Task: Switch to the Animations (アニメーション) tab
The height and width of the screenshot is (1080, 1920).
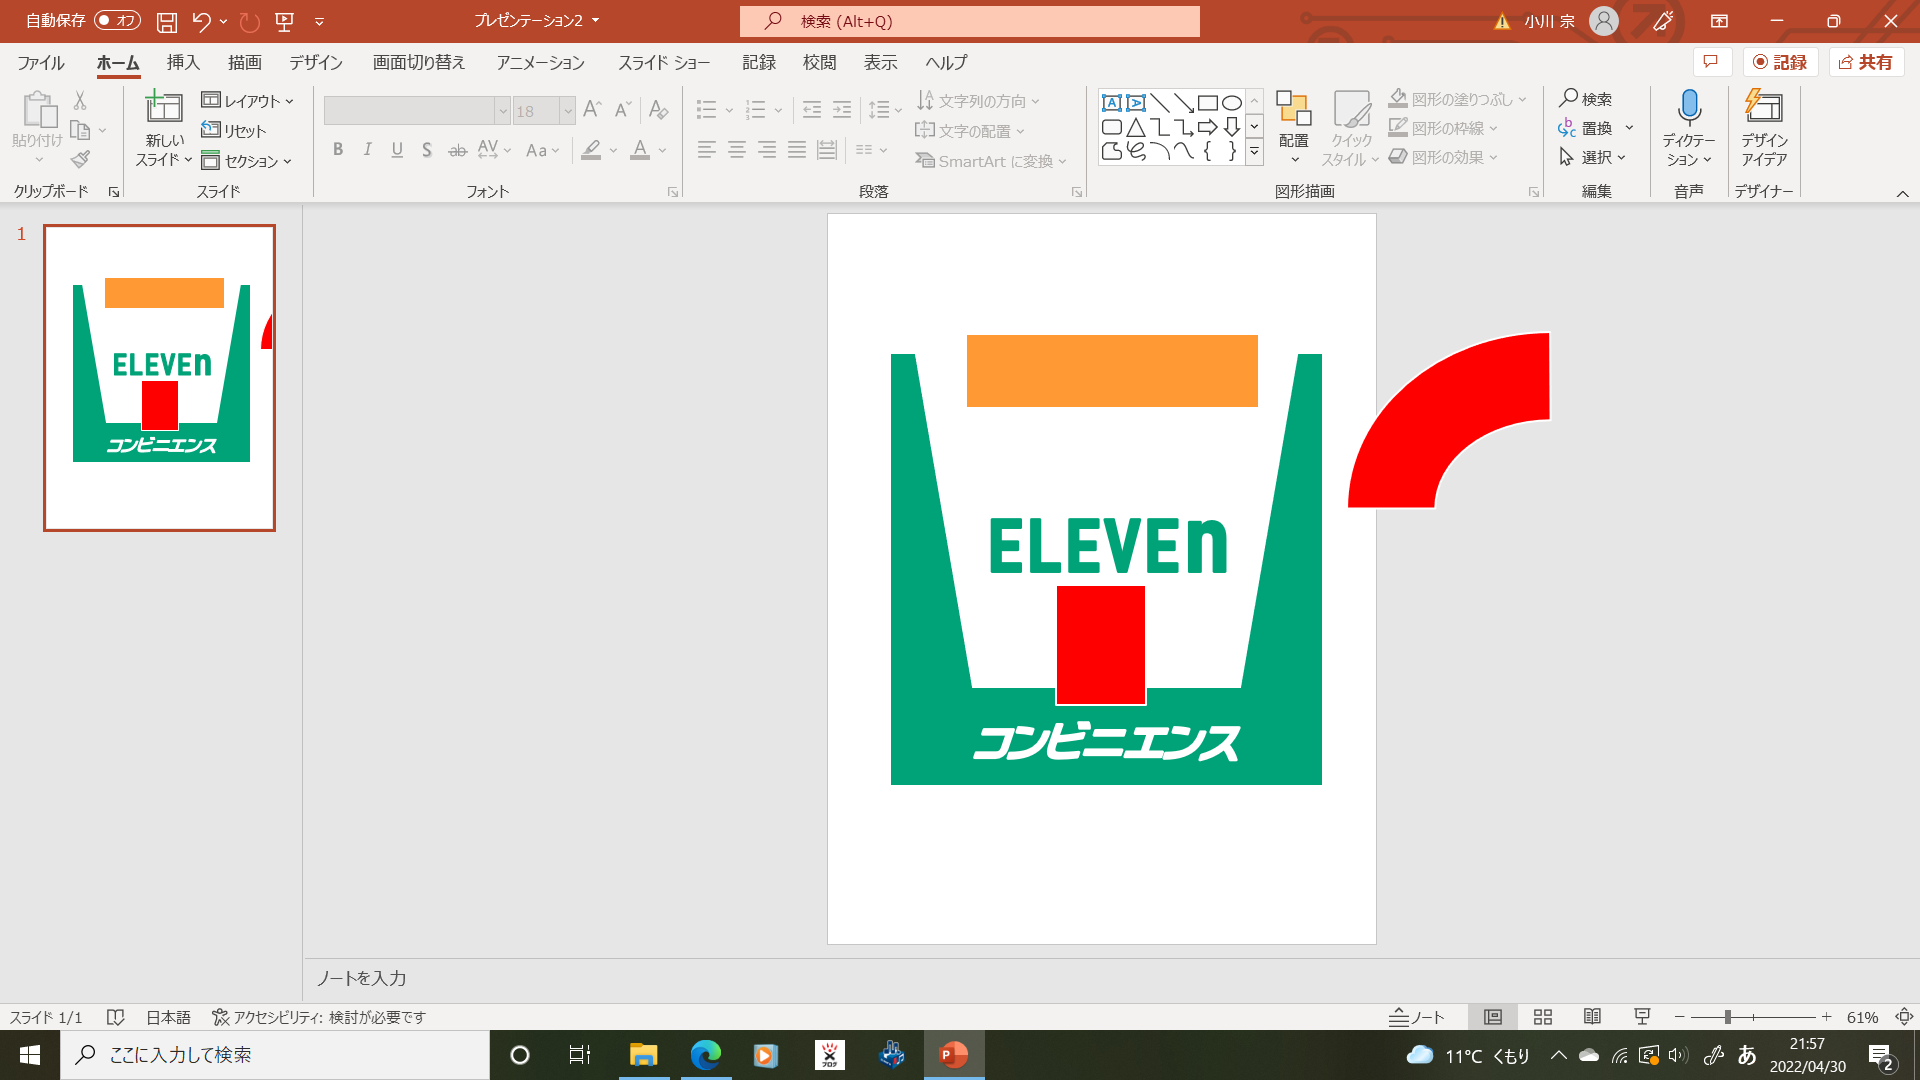Action: [540, 63]
